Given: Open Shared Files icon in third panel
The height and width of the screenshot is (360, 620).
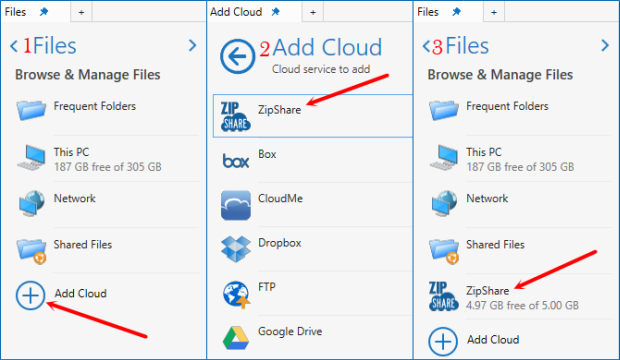Looking at the screenshot, I should tap(444, 251).
